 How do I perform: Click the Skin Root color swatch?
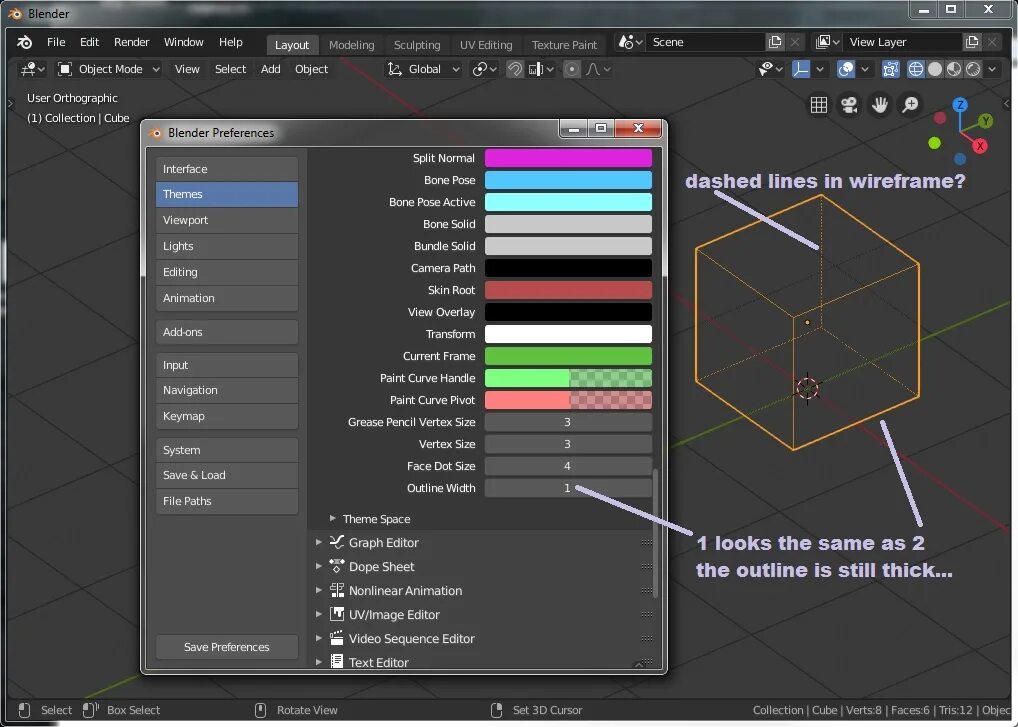pos(568,290)
